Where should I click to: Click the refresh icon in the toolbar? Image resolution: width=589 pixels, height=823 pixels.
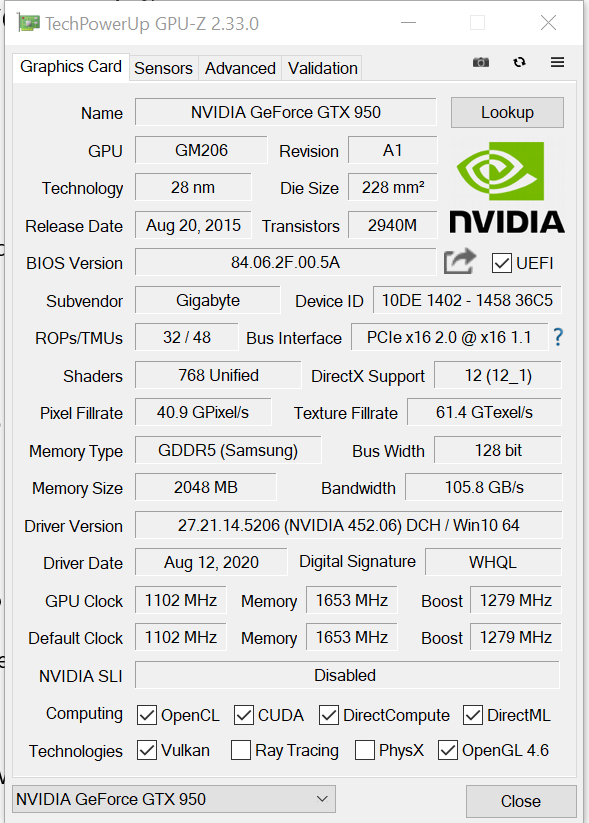[519, 62]
